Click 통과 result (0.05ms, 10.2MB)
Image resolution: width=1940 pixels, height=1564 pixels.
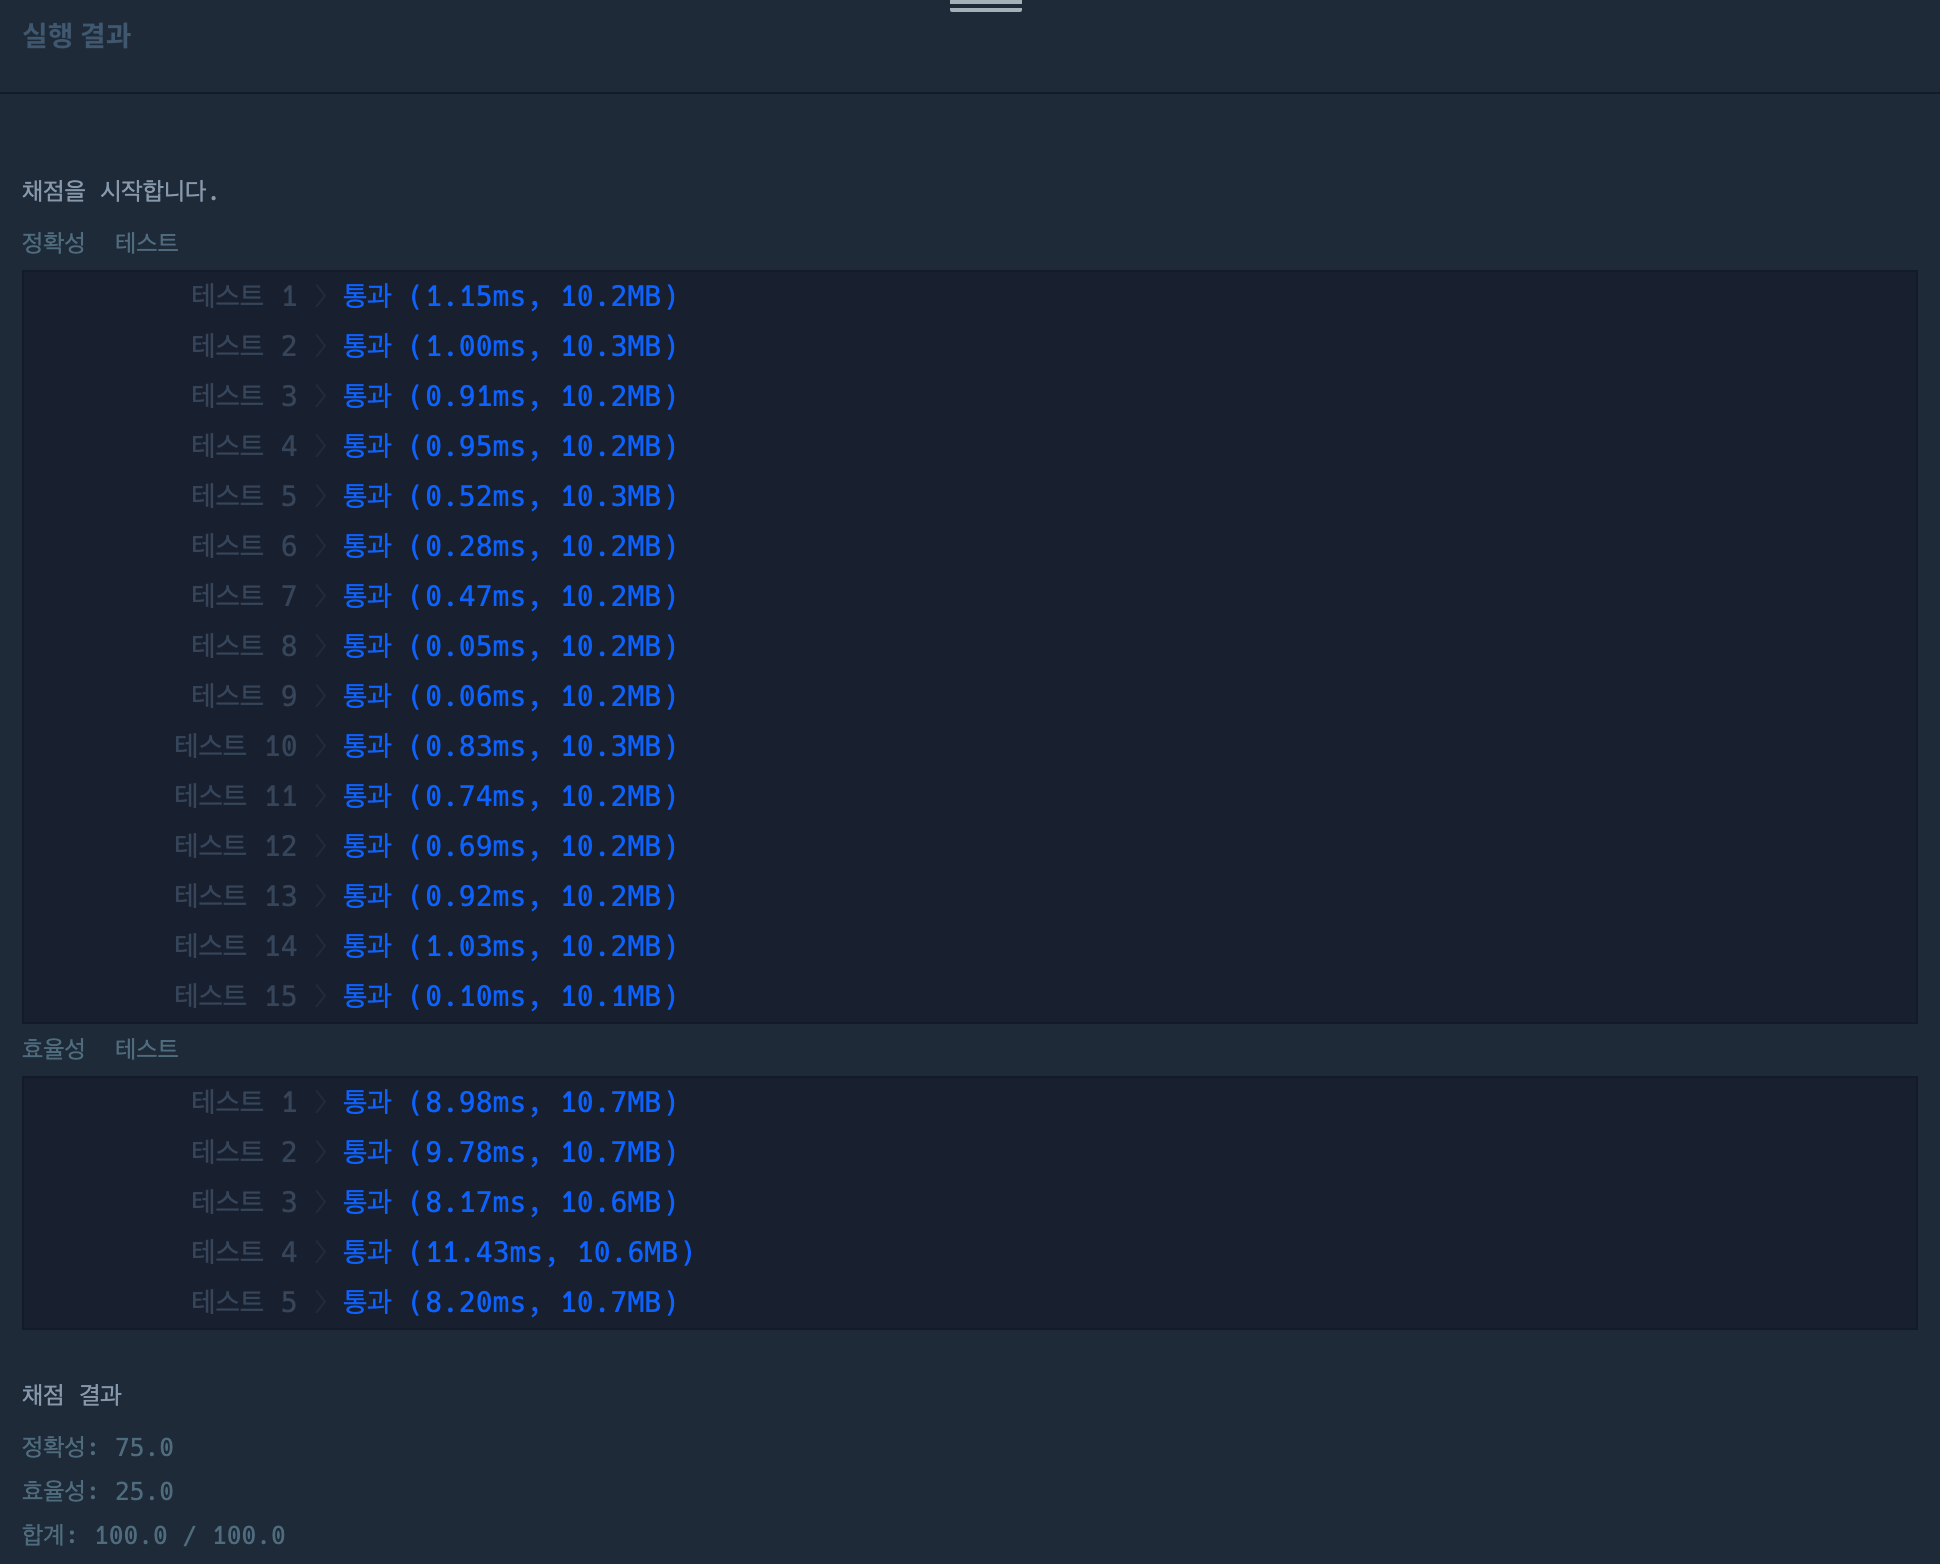[x=510, y=646]
